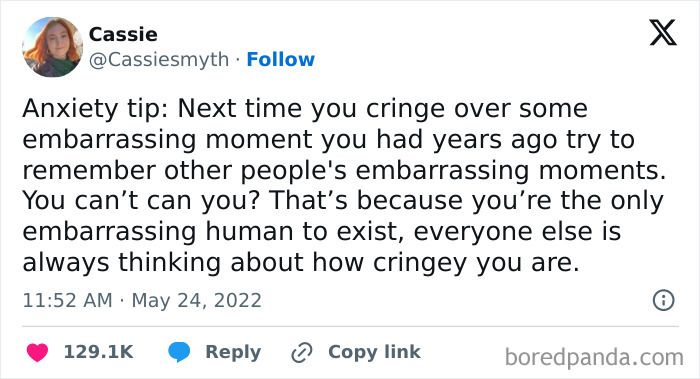Click the 129.1K like count
The height and width of the screenshot is (379, 700).
99,352
